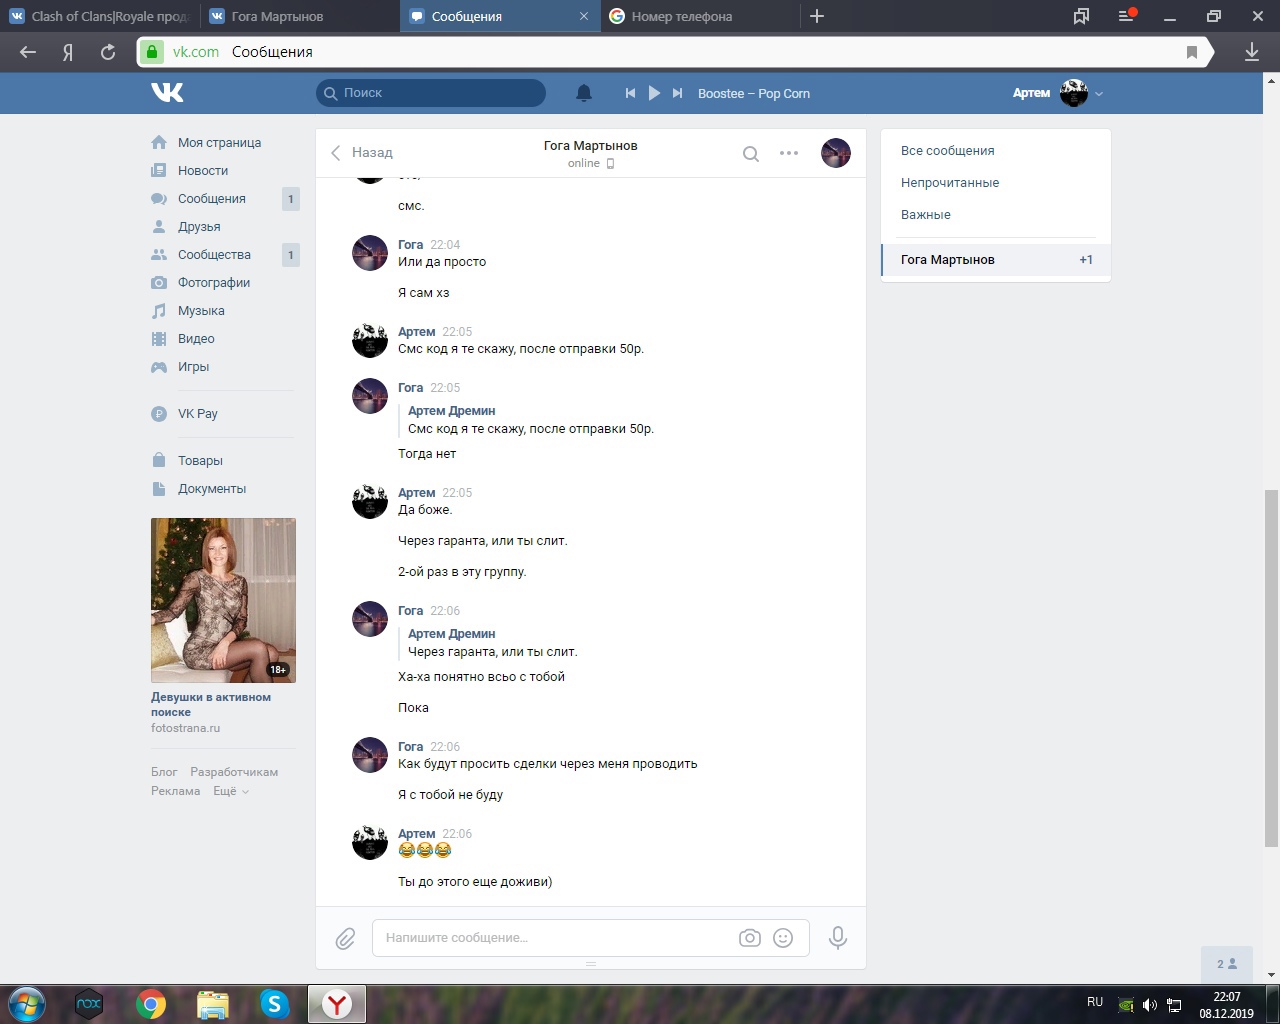Open conversation actions three-dots menu

pyautogui.click(x=789, y=153)
